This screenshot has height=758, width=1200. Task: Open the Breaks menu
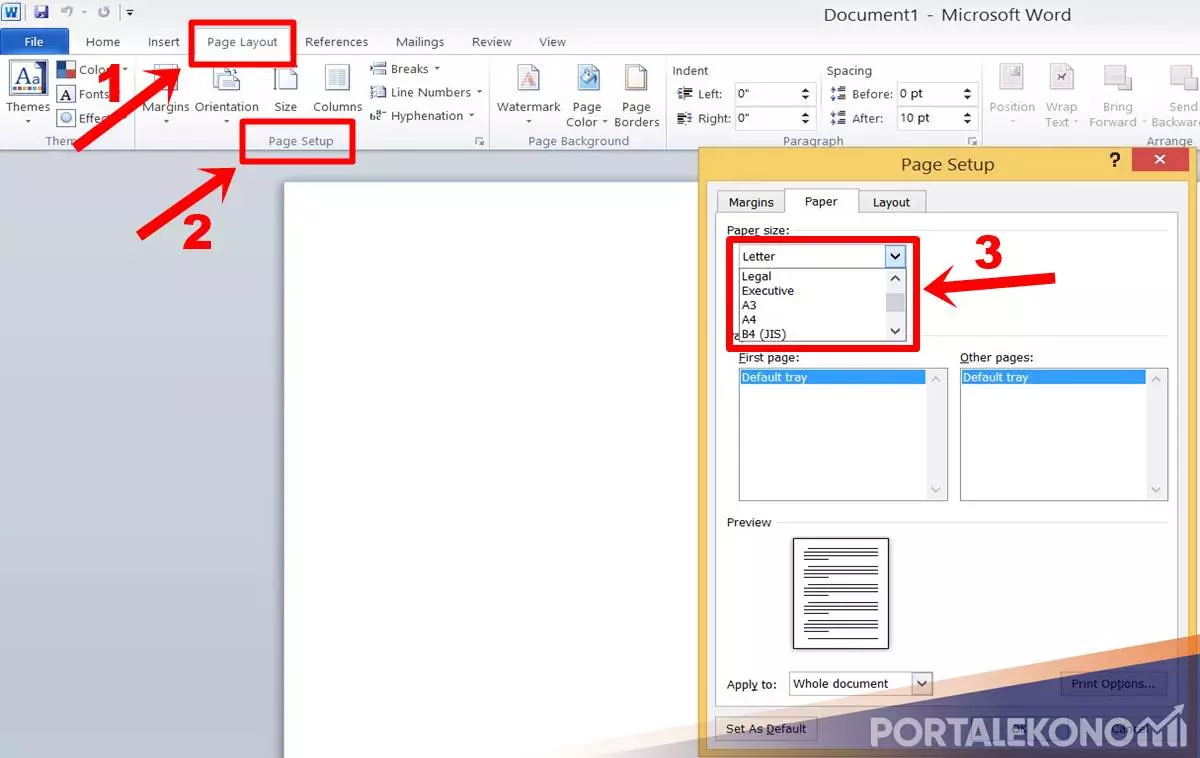point(406,69)
